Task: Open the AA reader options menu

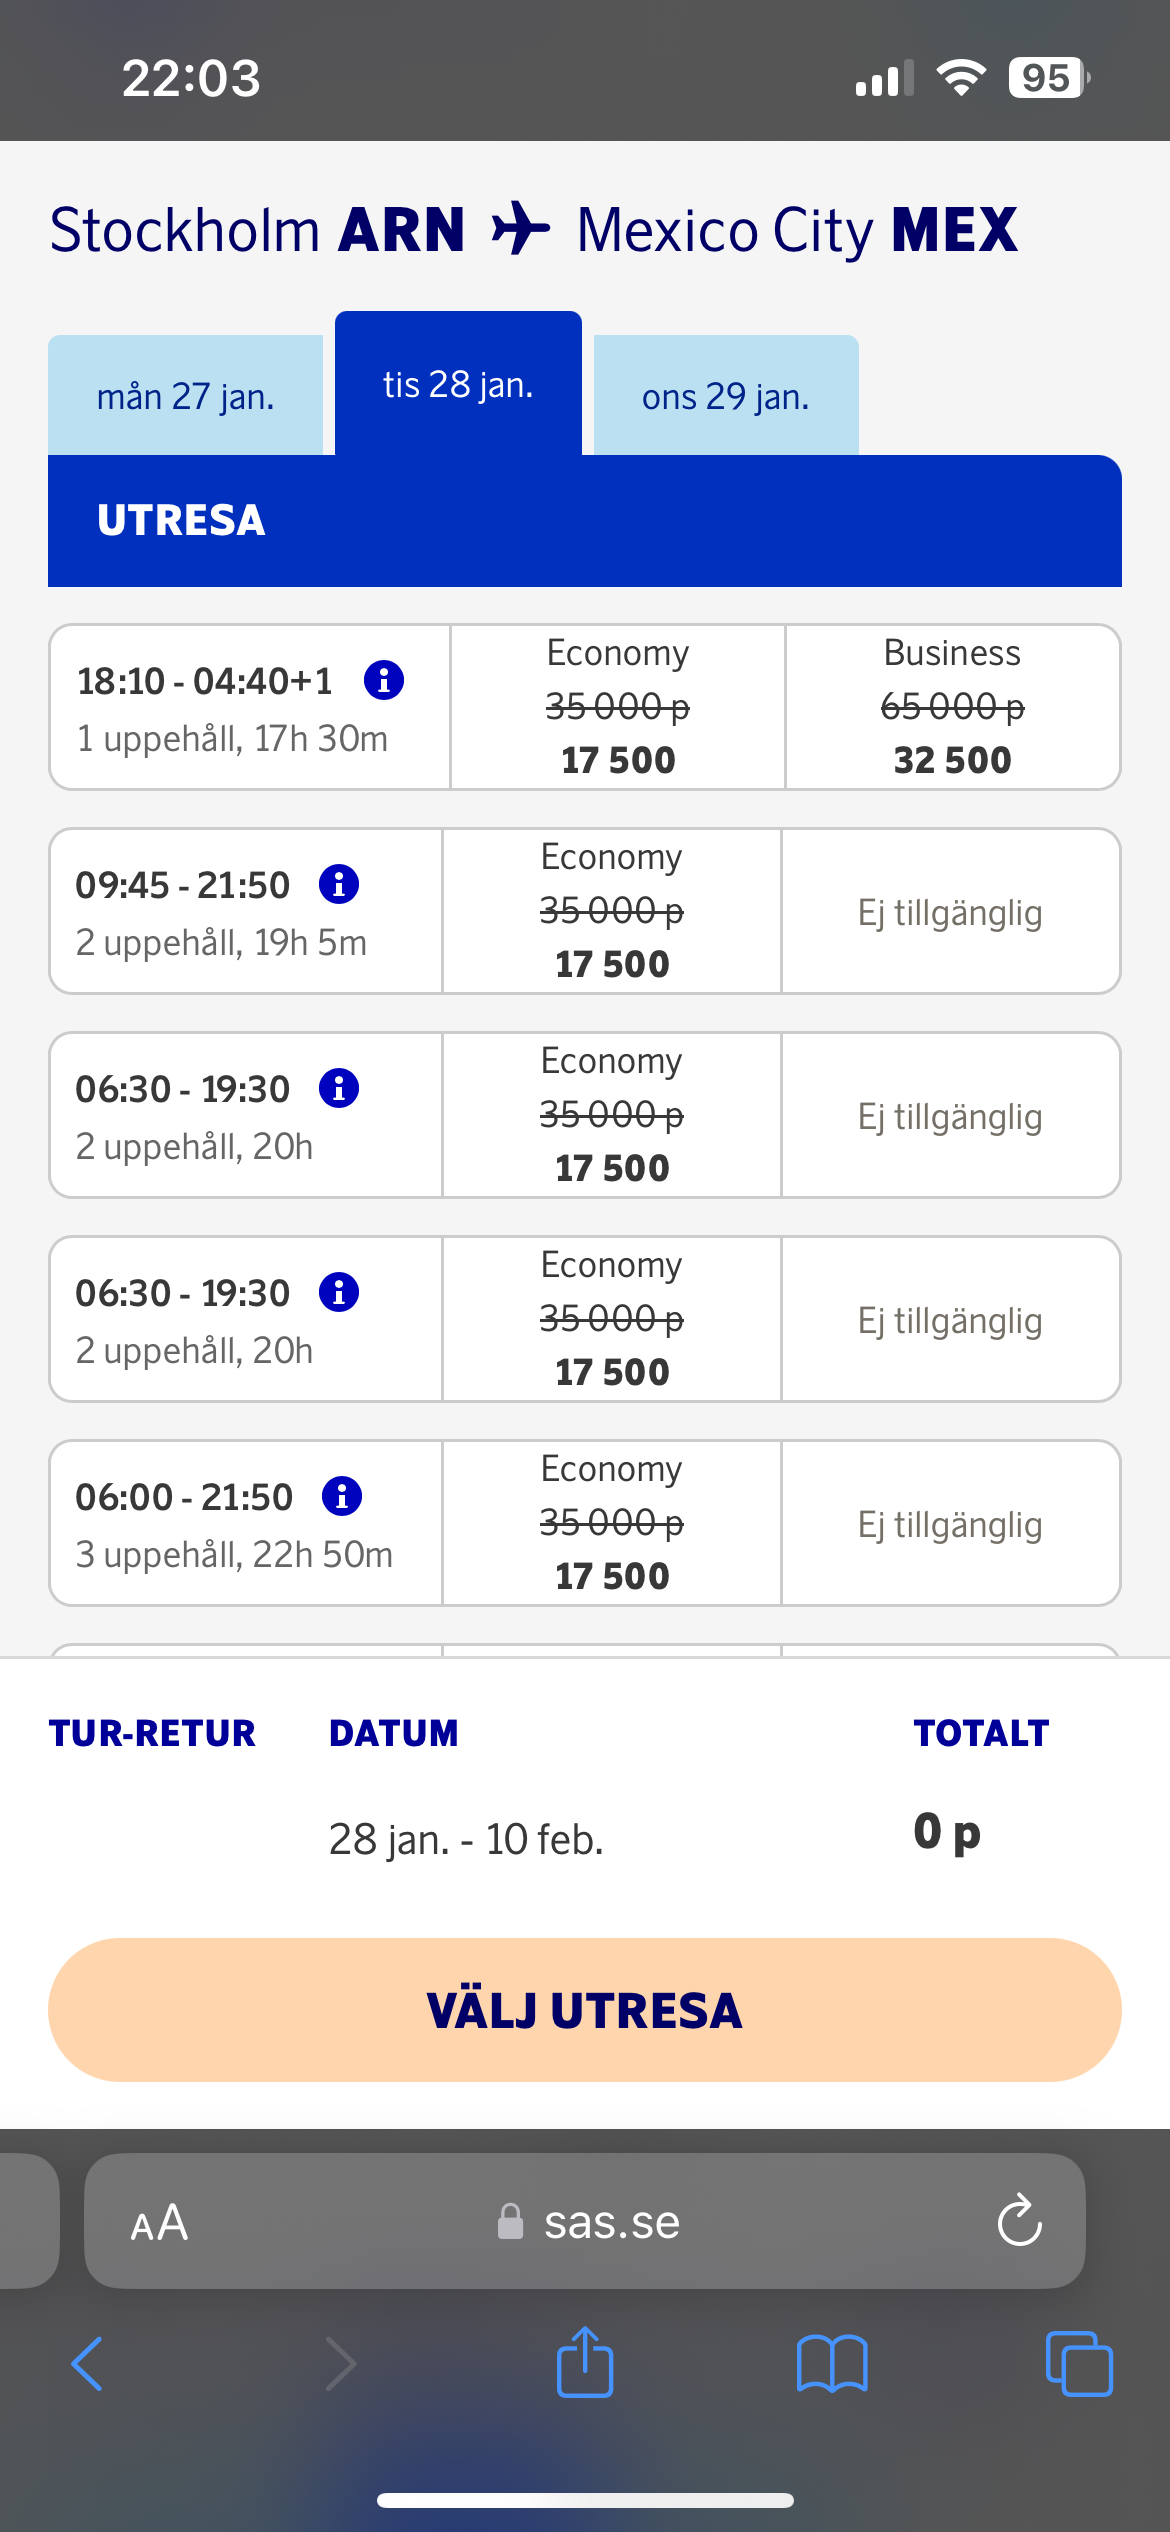Action: click(x=159, y=2222)
